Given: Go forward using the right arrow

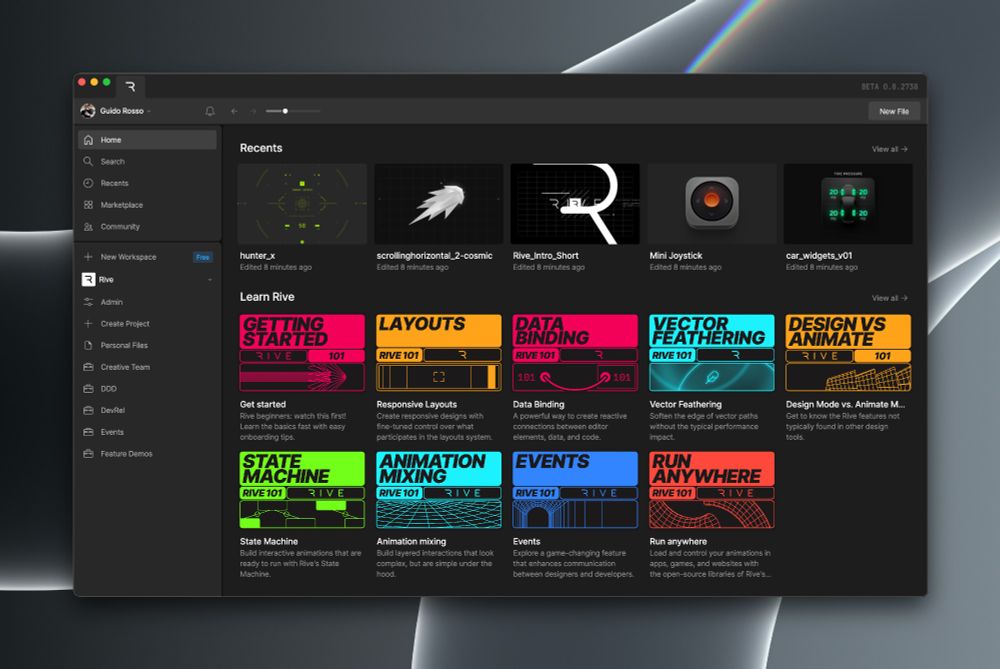Looking at the screenshot, I should point(253,111).
